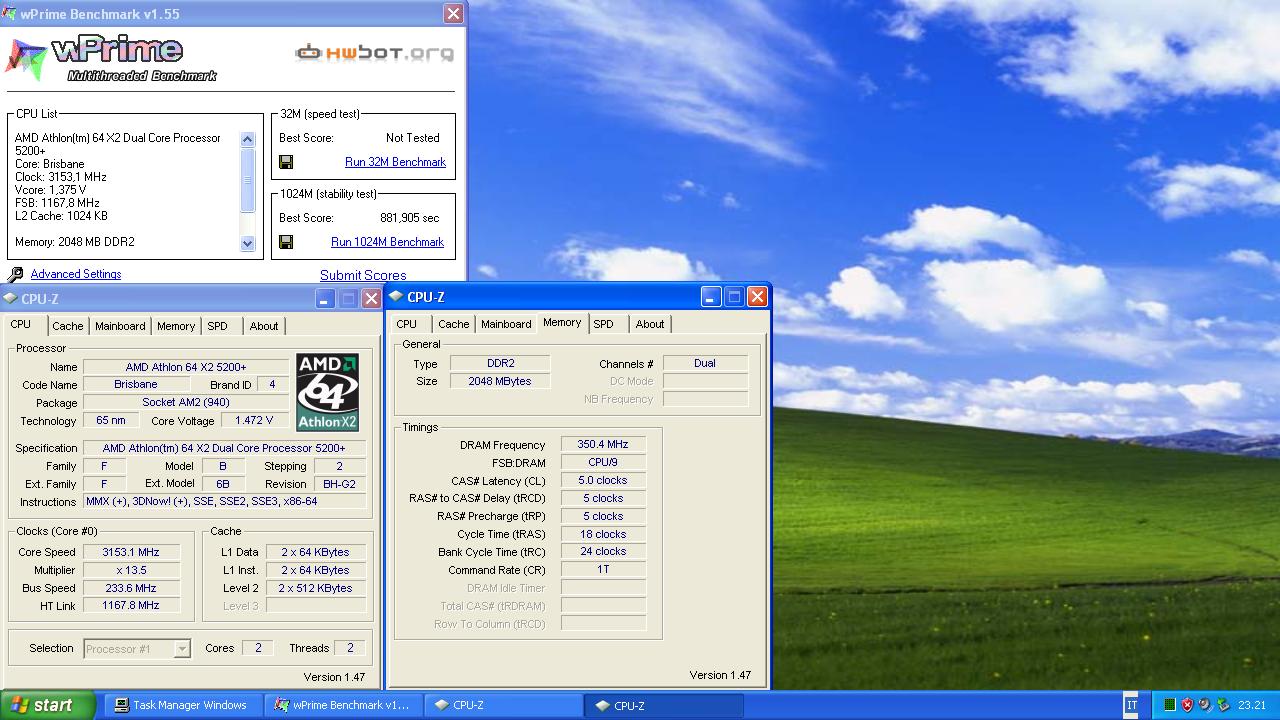Viewport: 1280px width, 720px height.
Task: Click the IT language bar indicator
Action: click(x=1132, y=705)
